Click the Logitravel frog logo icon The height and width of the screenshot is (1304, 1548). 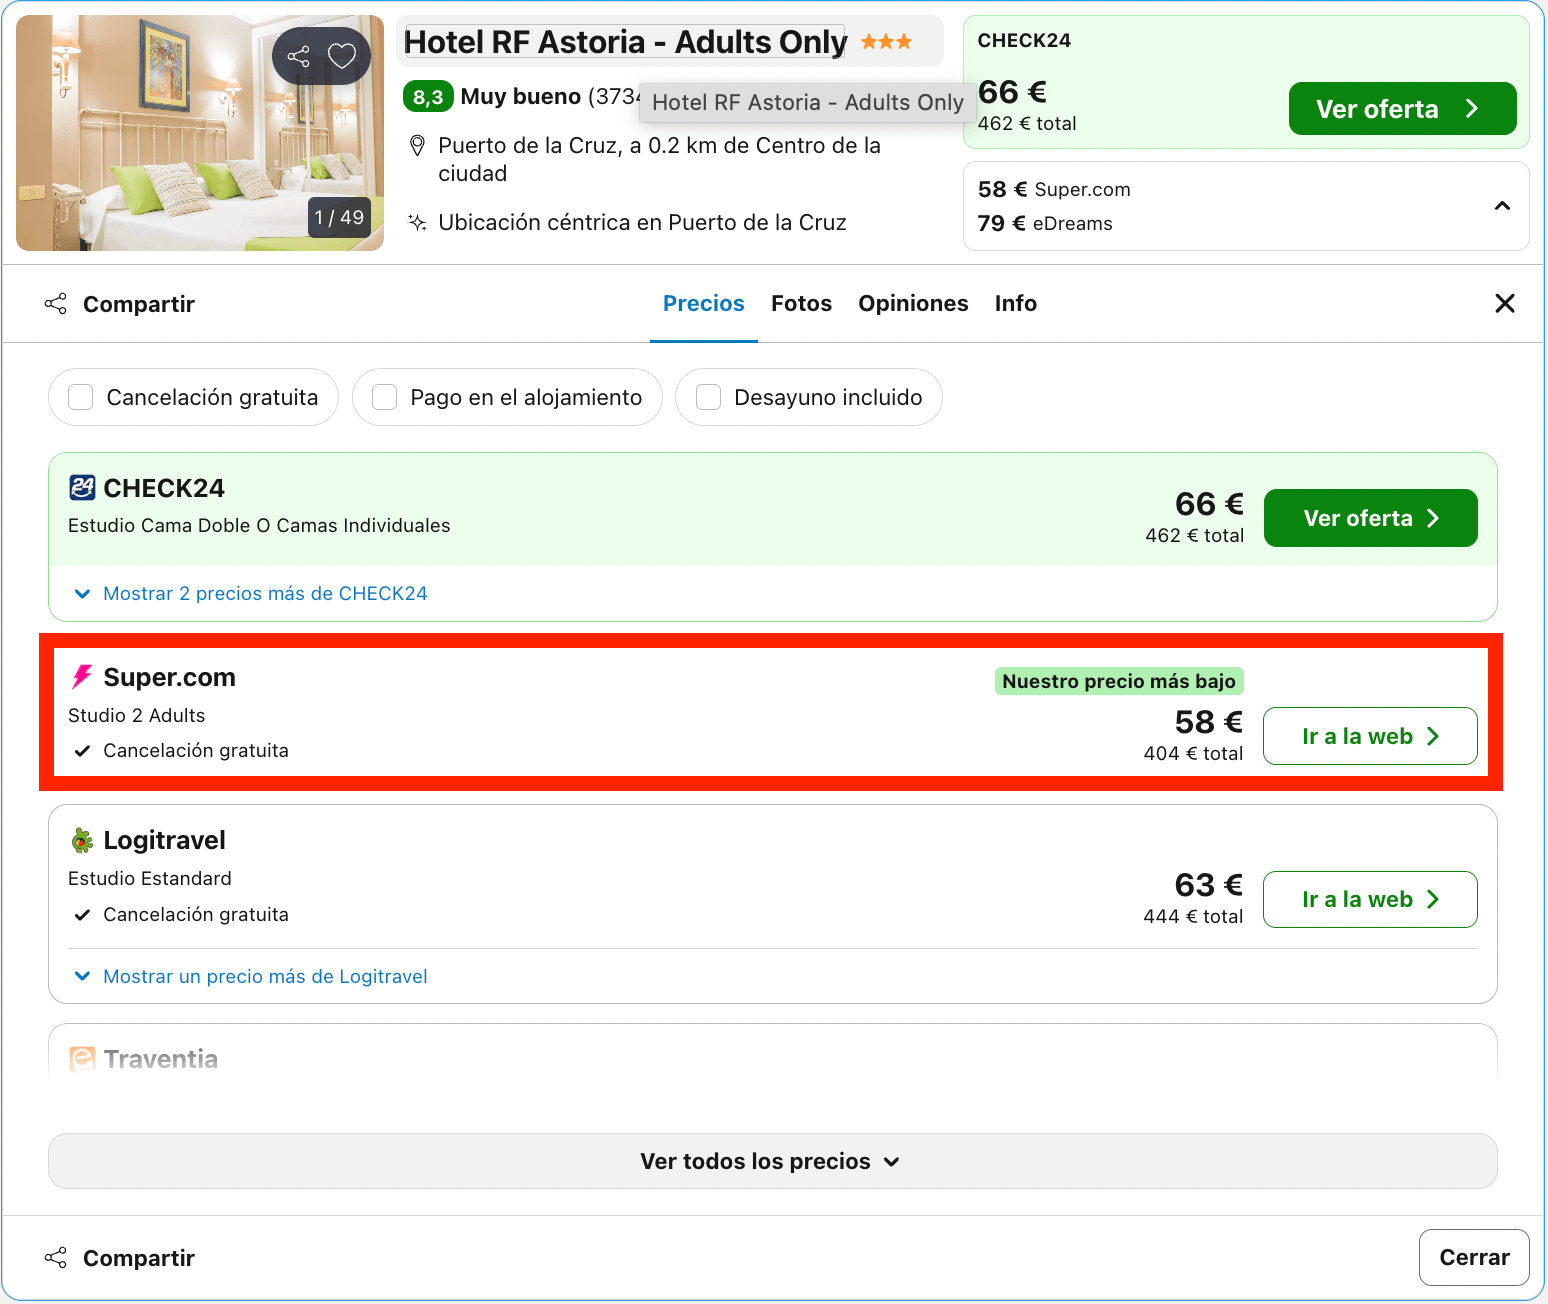pyautogui.click(x=82, y=840)
